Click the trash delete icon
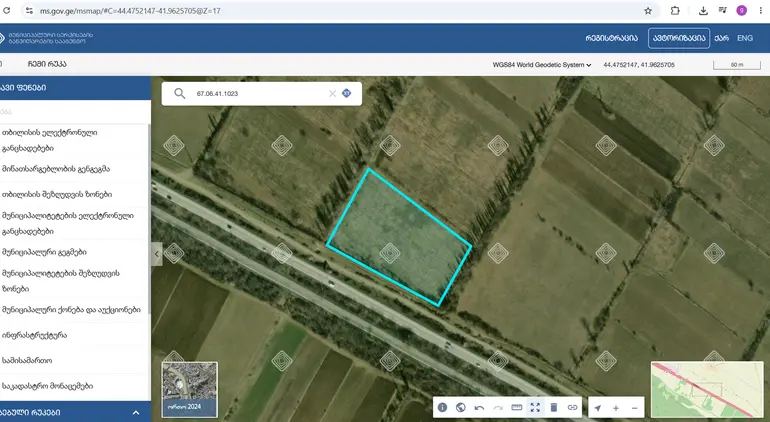 point(554,407)
